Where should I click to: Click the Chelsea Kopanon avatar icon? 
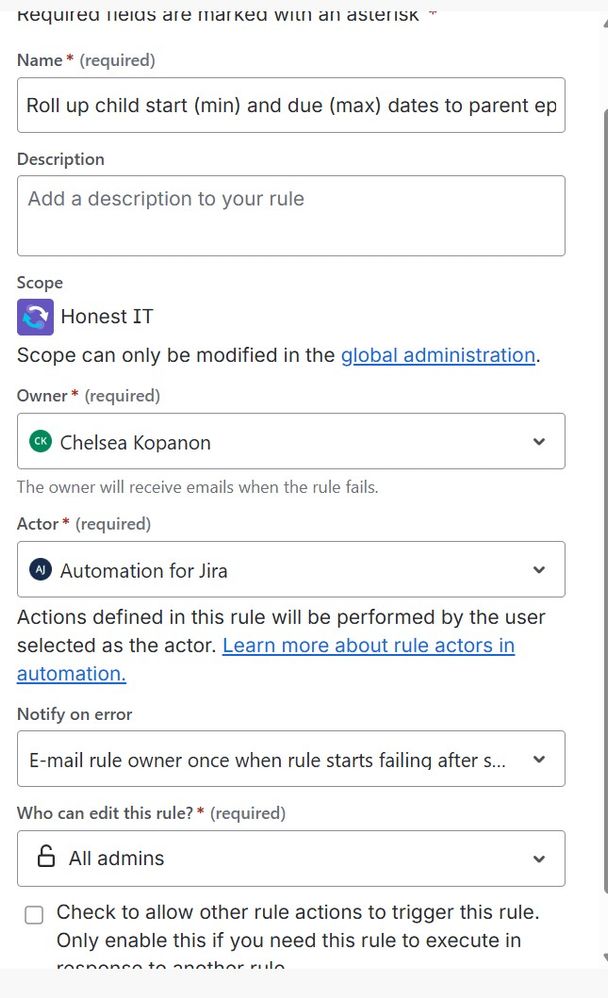pyautogui.click(x=41, y=441)
